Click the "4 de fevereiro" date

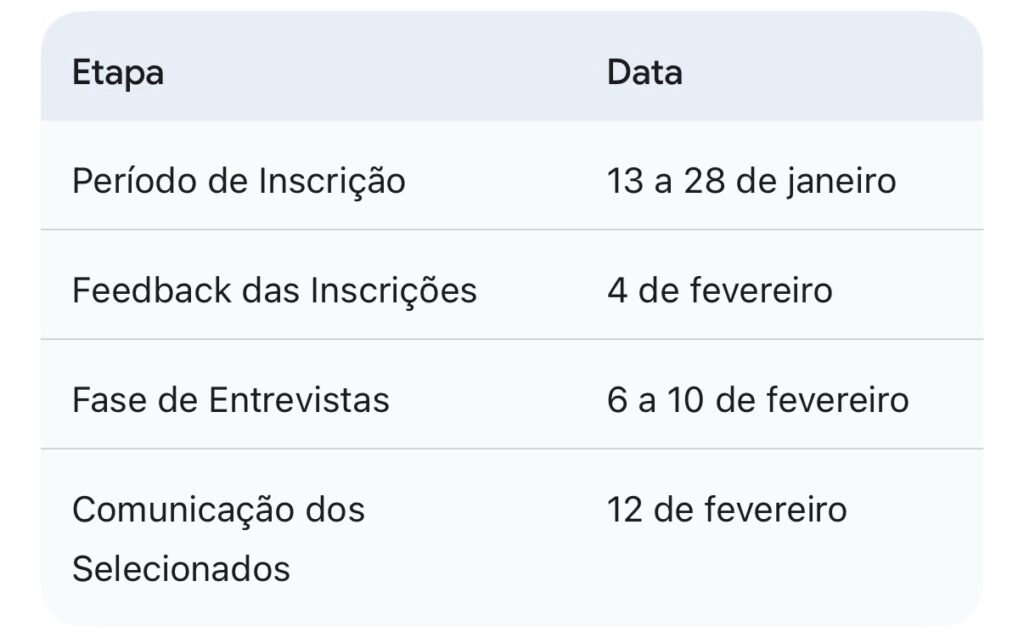(719, 290)
